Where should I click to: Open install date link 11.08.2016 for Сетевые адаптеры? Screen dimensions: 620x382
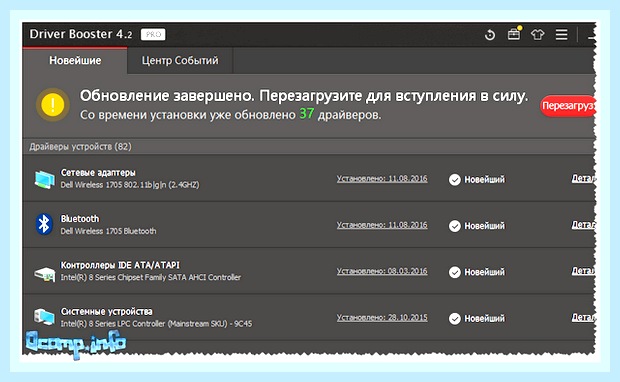pyautogui.click(x=382, y=179)
